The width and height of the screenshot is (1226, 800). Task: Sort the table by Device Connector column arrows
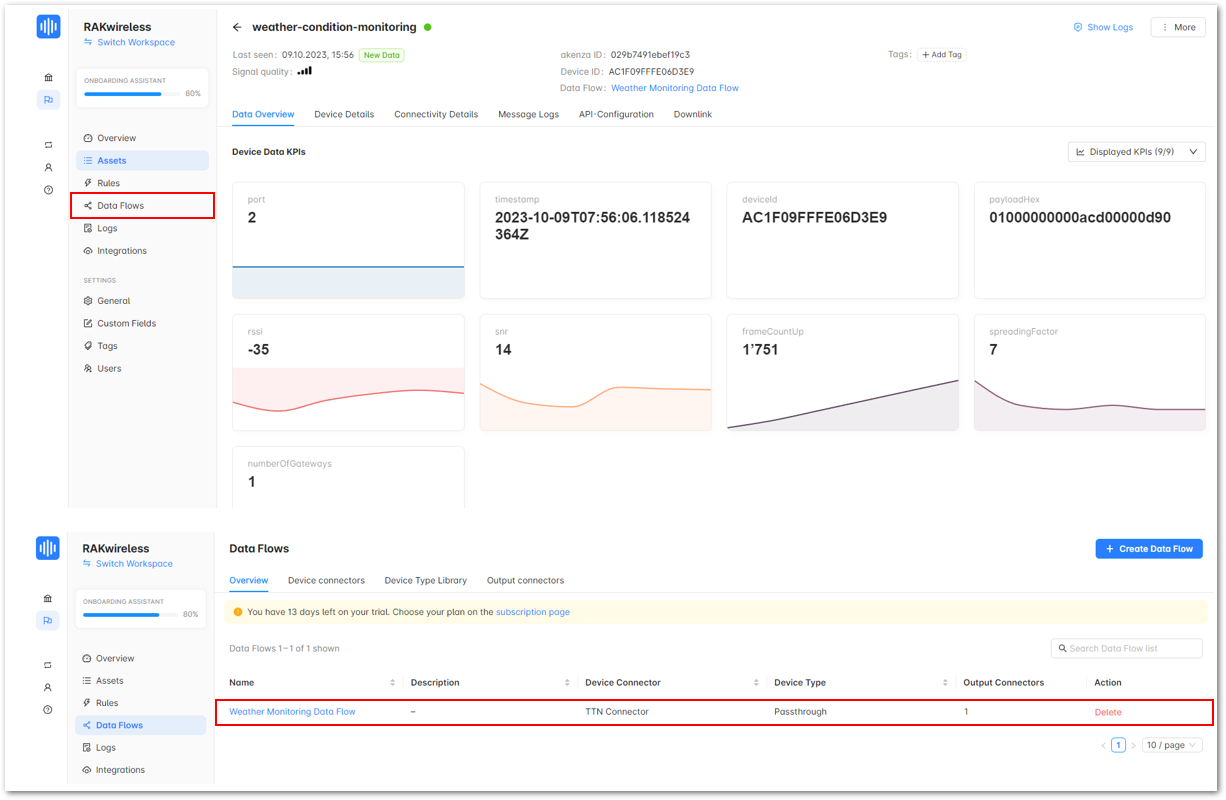pyautogui.click(x=756, y=683)
